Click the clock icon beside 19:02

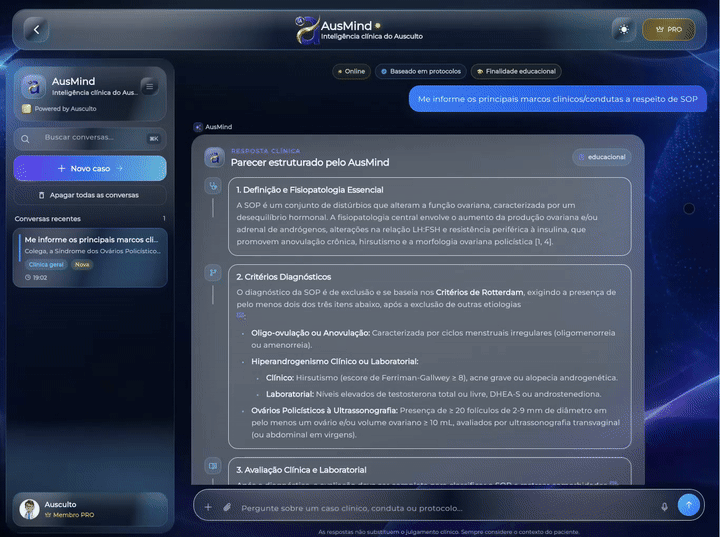28,277
